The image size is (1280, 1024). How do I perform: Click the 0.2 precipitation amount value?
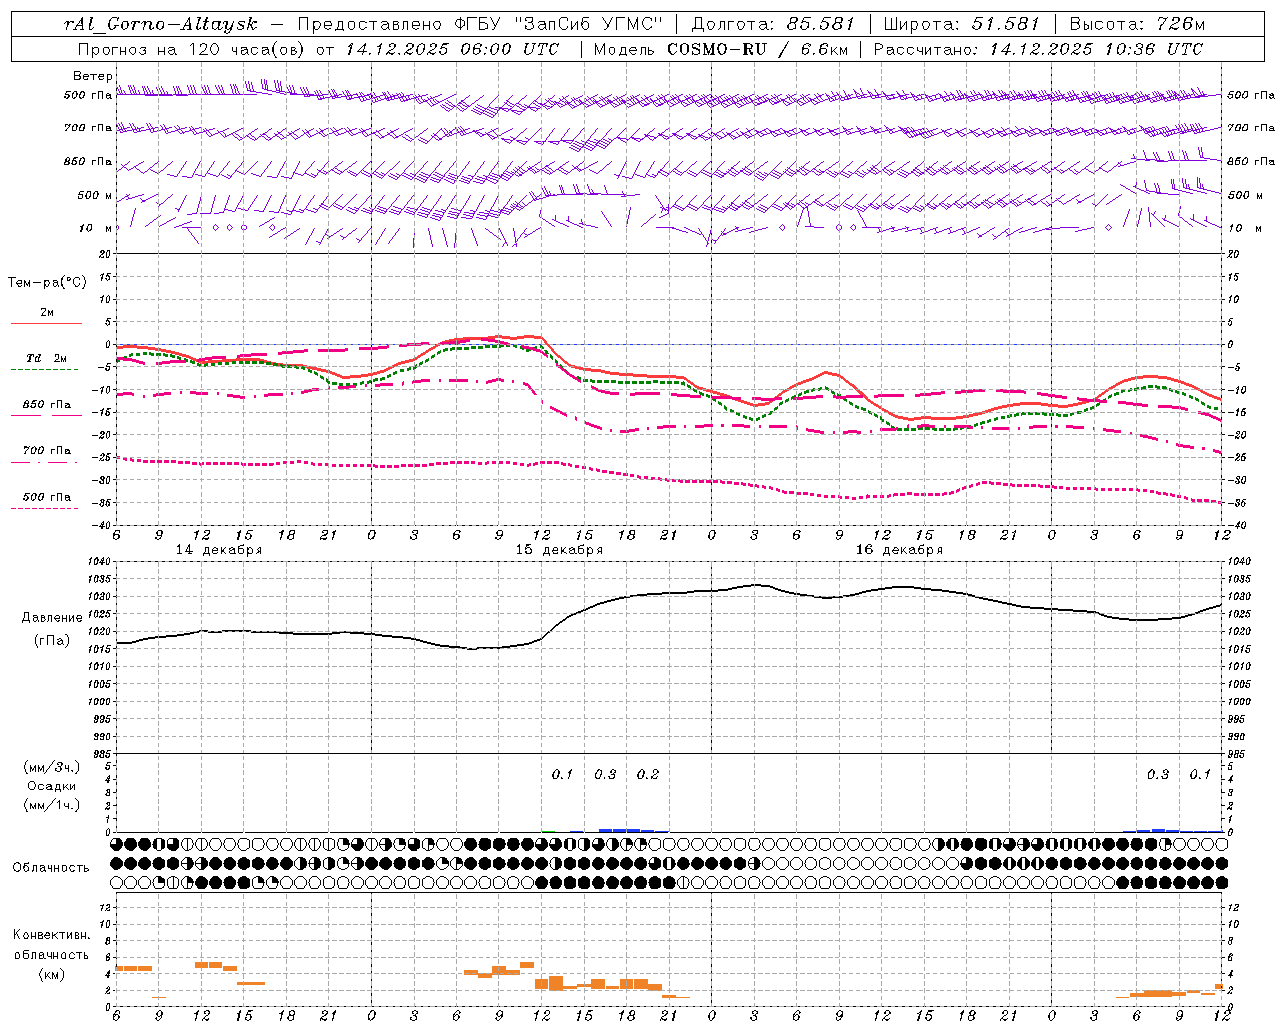(648, 774)
